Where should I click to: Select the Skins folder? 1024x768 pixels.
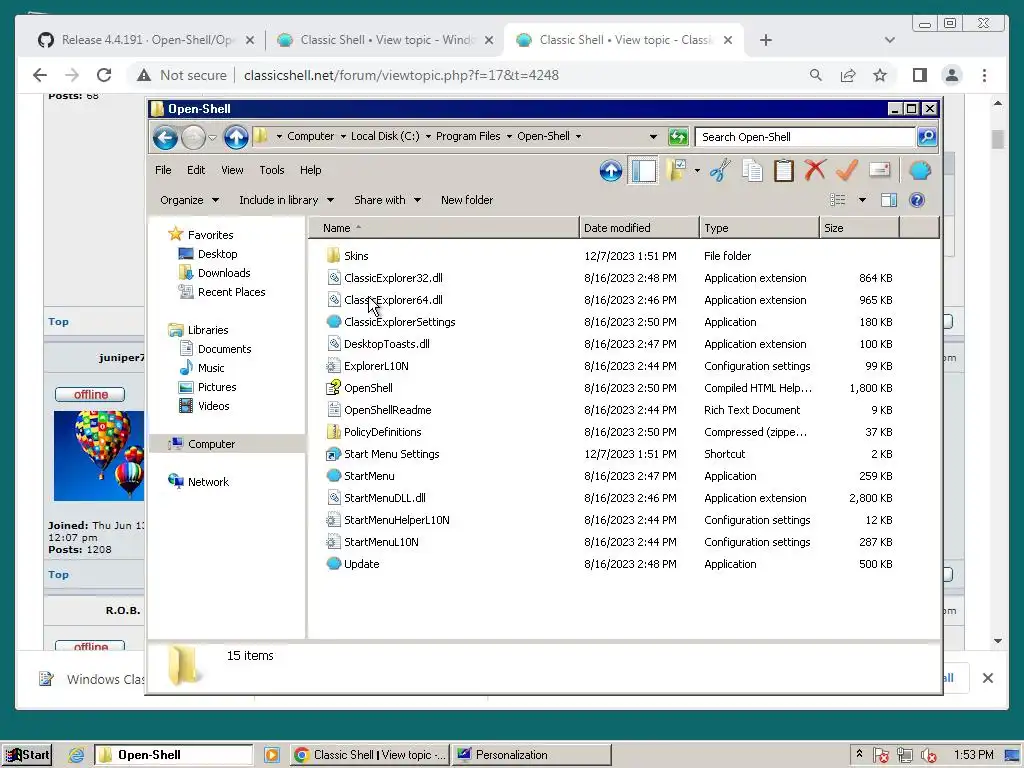356,256
